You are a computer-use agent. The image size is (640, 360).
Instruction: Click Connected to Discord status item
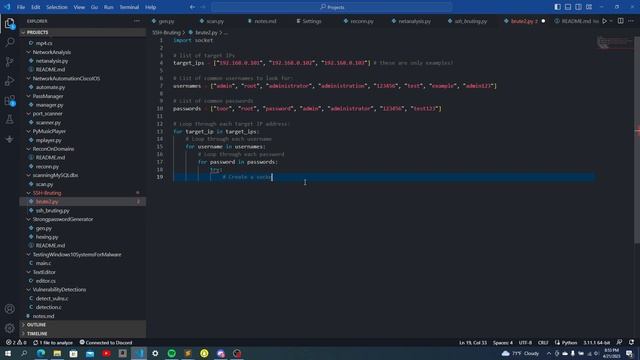(106, 342)
